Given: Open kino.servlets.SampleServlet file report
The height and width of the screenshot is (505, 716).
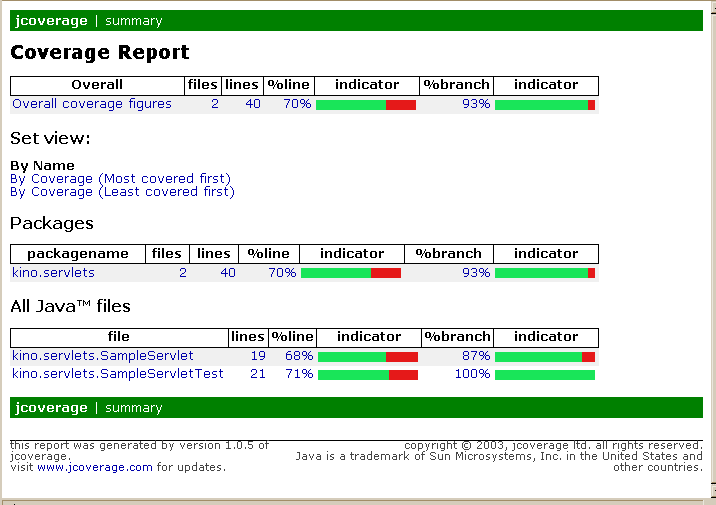Looking at the screenshot, I should coord(103,355).
